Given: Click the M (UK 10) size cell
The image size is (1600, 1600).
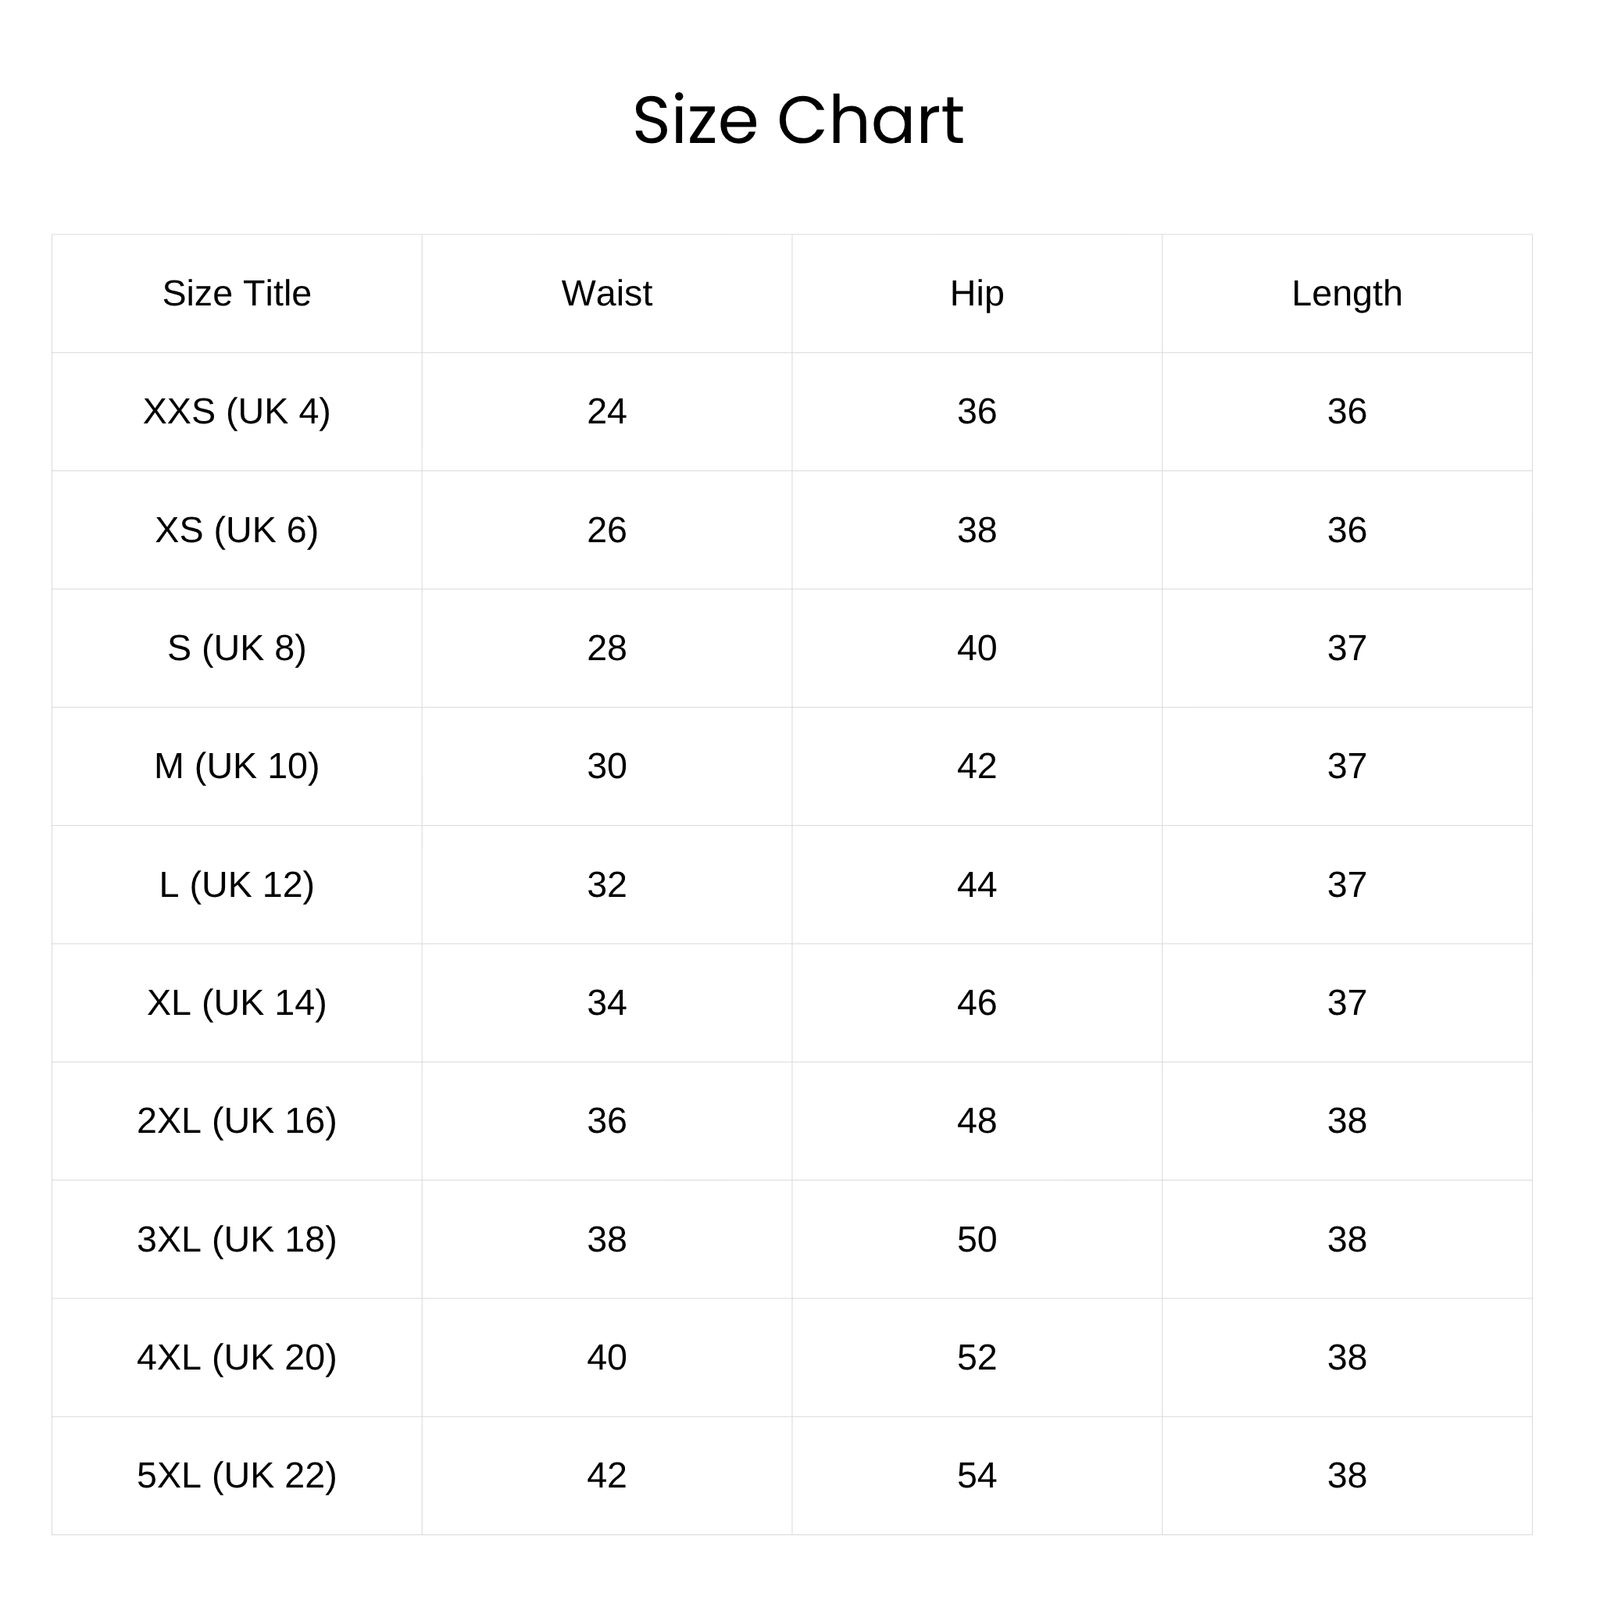Looking at the screenshot, I should [237, 766].
